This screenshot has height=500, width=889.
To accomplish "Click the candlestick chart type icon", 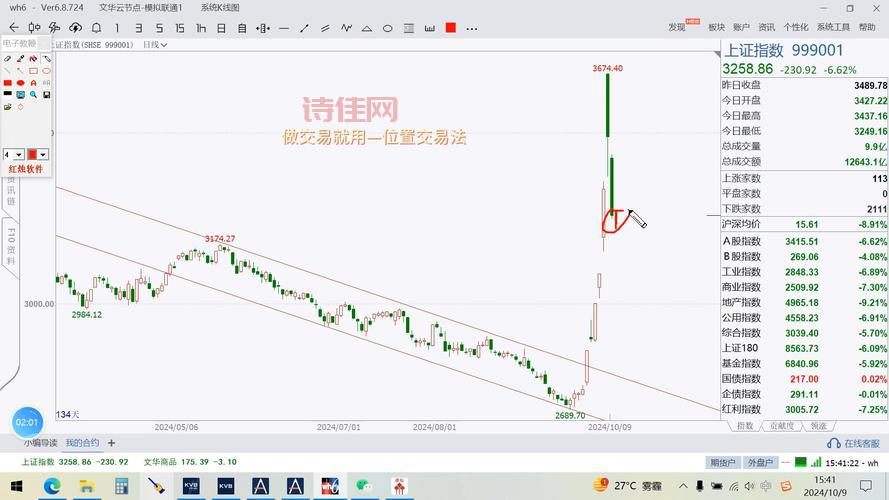I will pos(34,28).
